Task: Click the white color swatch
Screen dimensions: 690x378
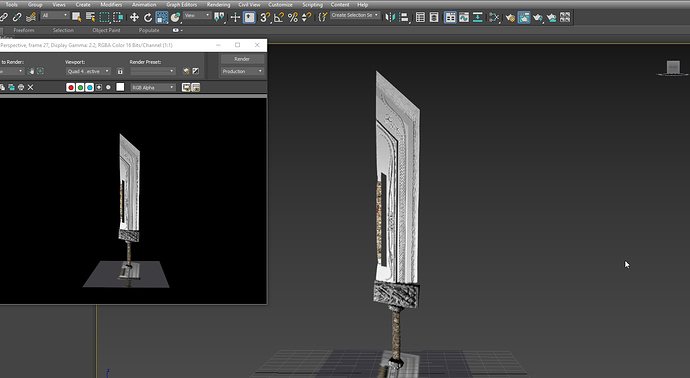Action: (x=120, y=87)
